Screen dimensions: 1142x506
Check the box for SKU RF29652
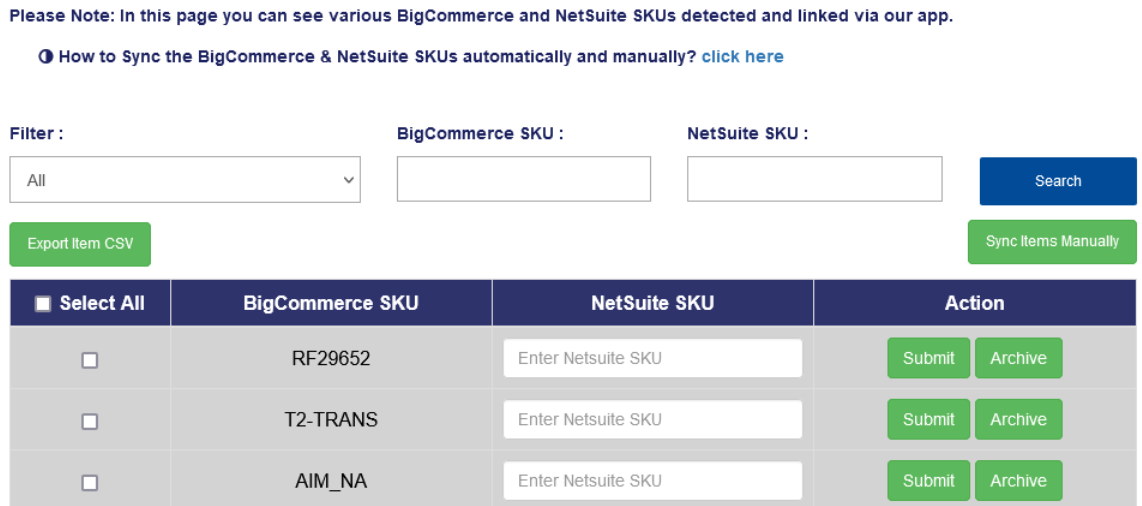click(90, 360)
